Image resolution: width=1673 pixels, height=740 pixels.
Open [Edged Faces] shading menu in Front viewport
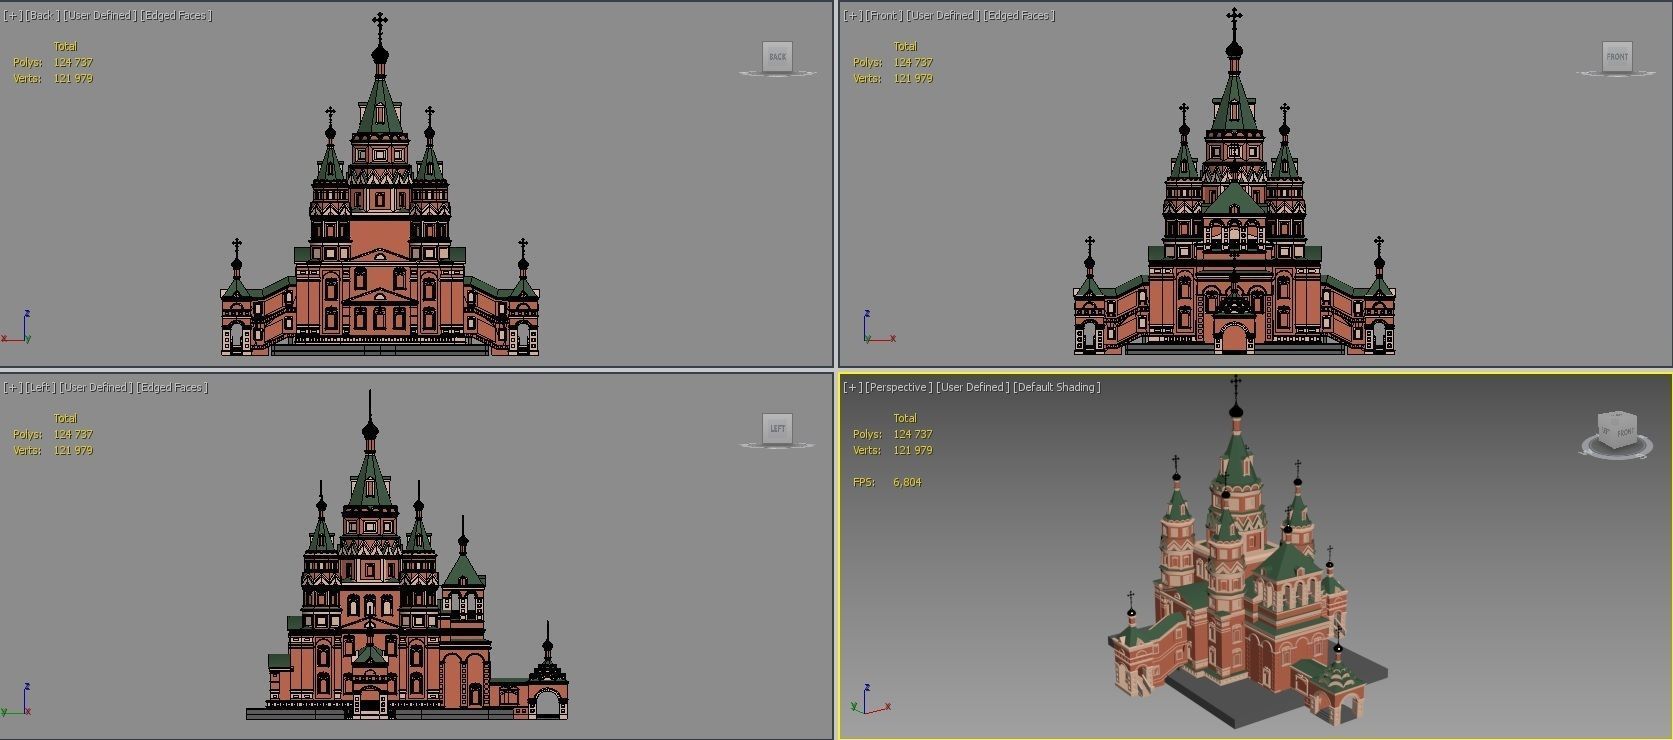(1020, 15)
